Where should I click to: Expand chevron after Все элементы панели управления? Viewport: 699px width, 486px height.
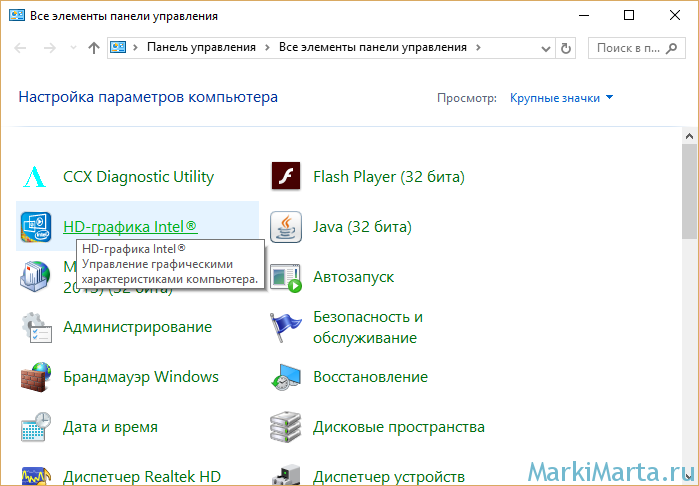point(478,47)
